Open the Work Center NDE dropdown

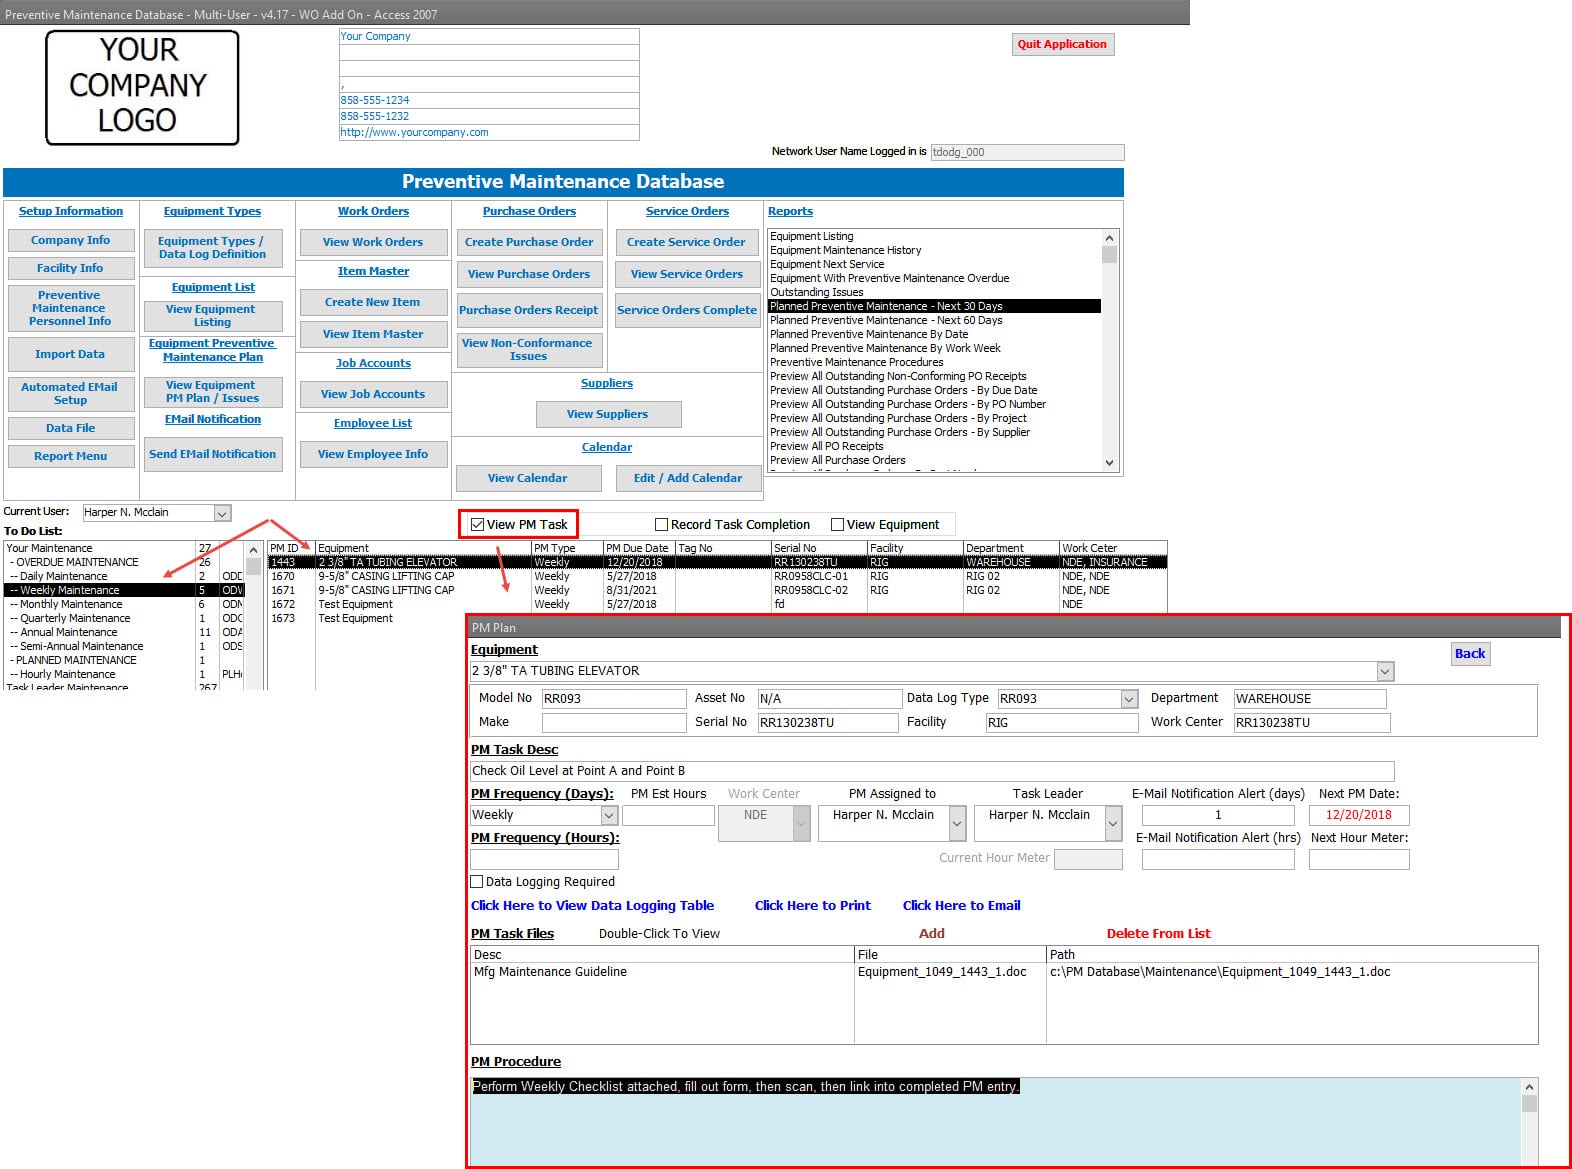pyautogui.click(x=801, y=822)
